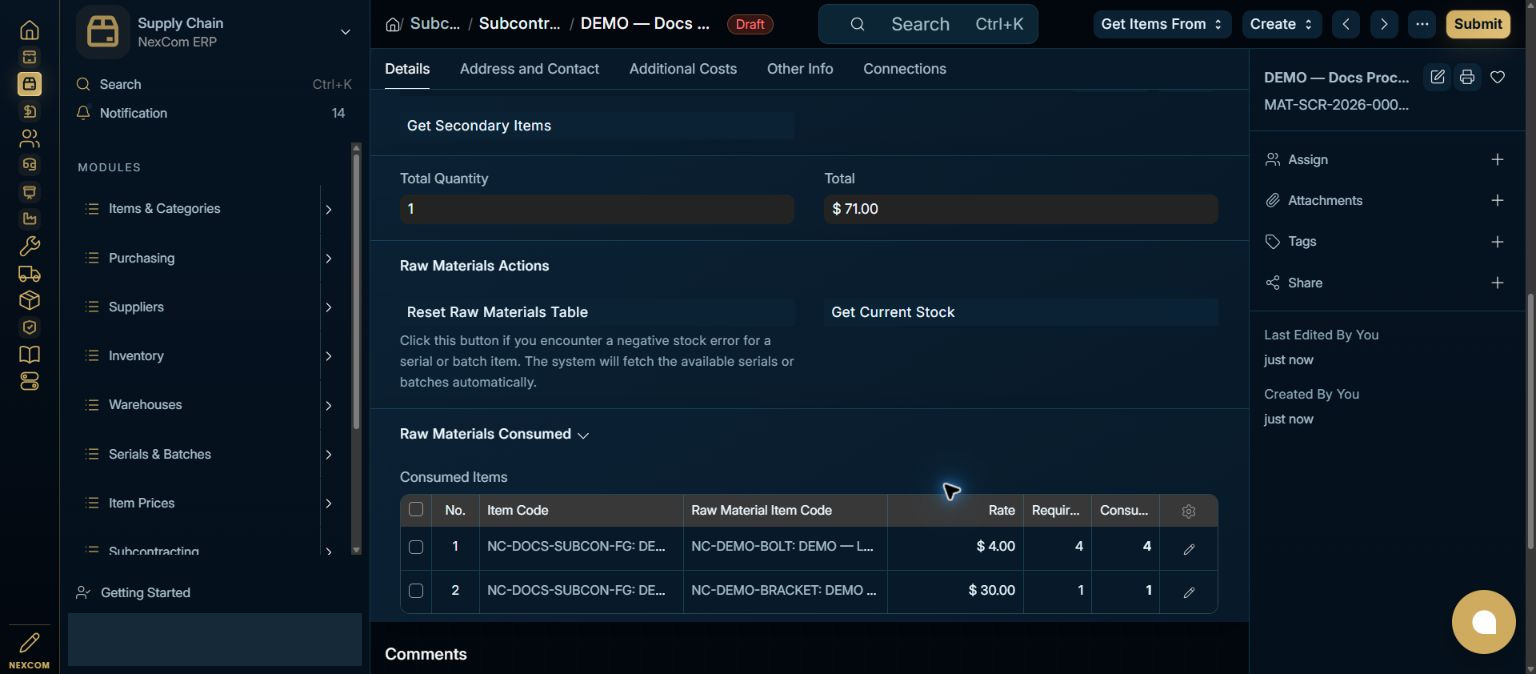Image resolution: width=1536 pixels, height=674 pixels.
Task: Open Consumed Items table settings gear
Action: [x=1188, y=511]
